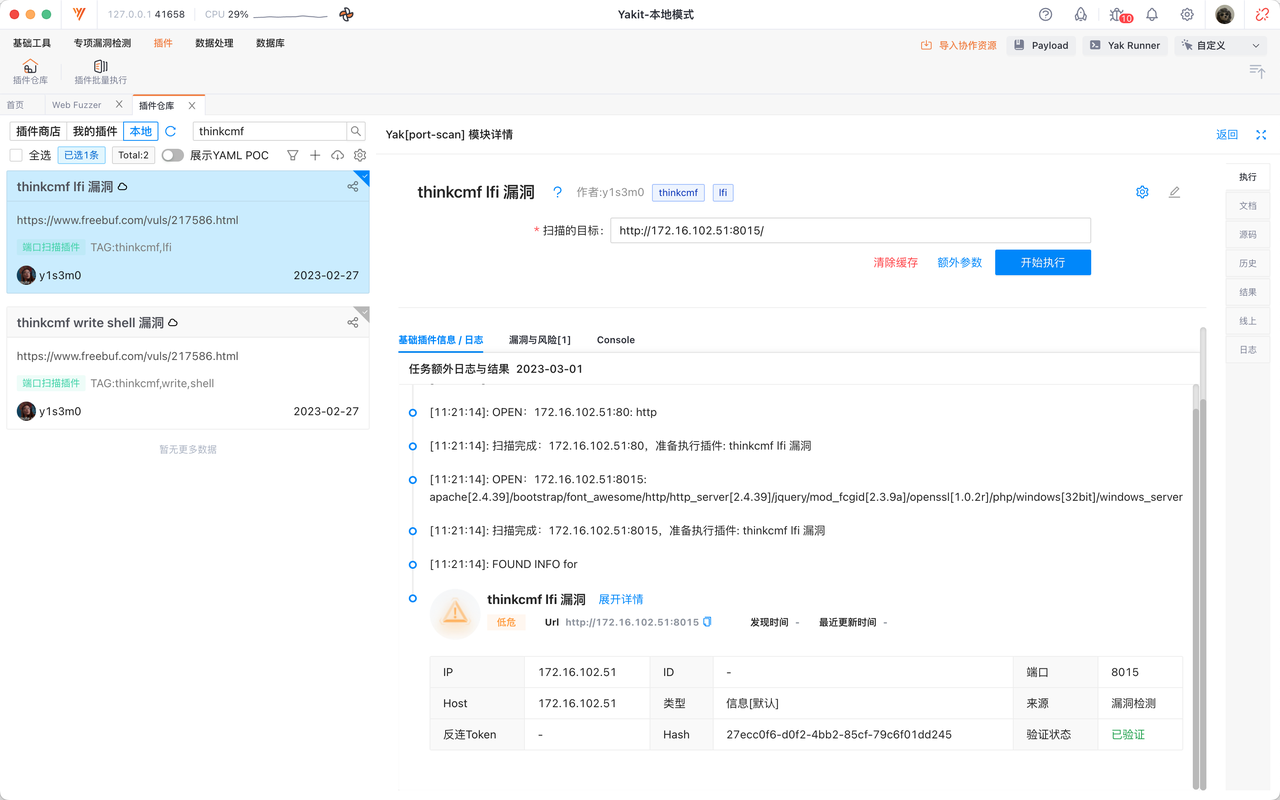The height and width of the screenshot is (800, 1280).
Task: Open the 数据处理 menu
Action: point(214,43)
